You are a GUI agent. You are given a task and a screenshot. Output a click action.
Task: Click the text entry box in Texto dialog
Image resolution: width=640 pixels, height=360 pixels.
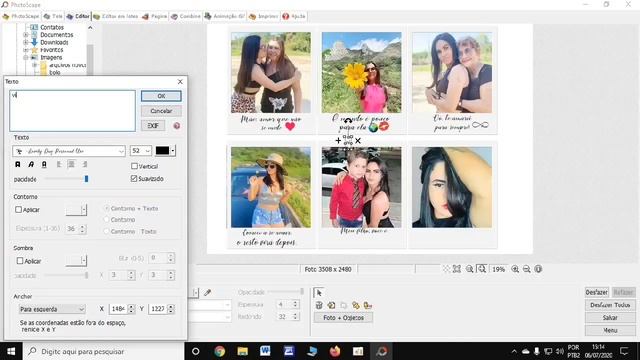tap(73, 111)
